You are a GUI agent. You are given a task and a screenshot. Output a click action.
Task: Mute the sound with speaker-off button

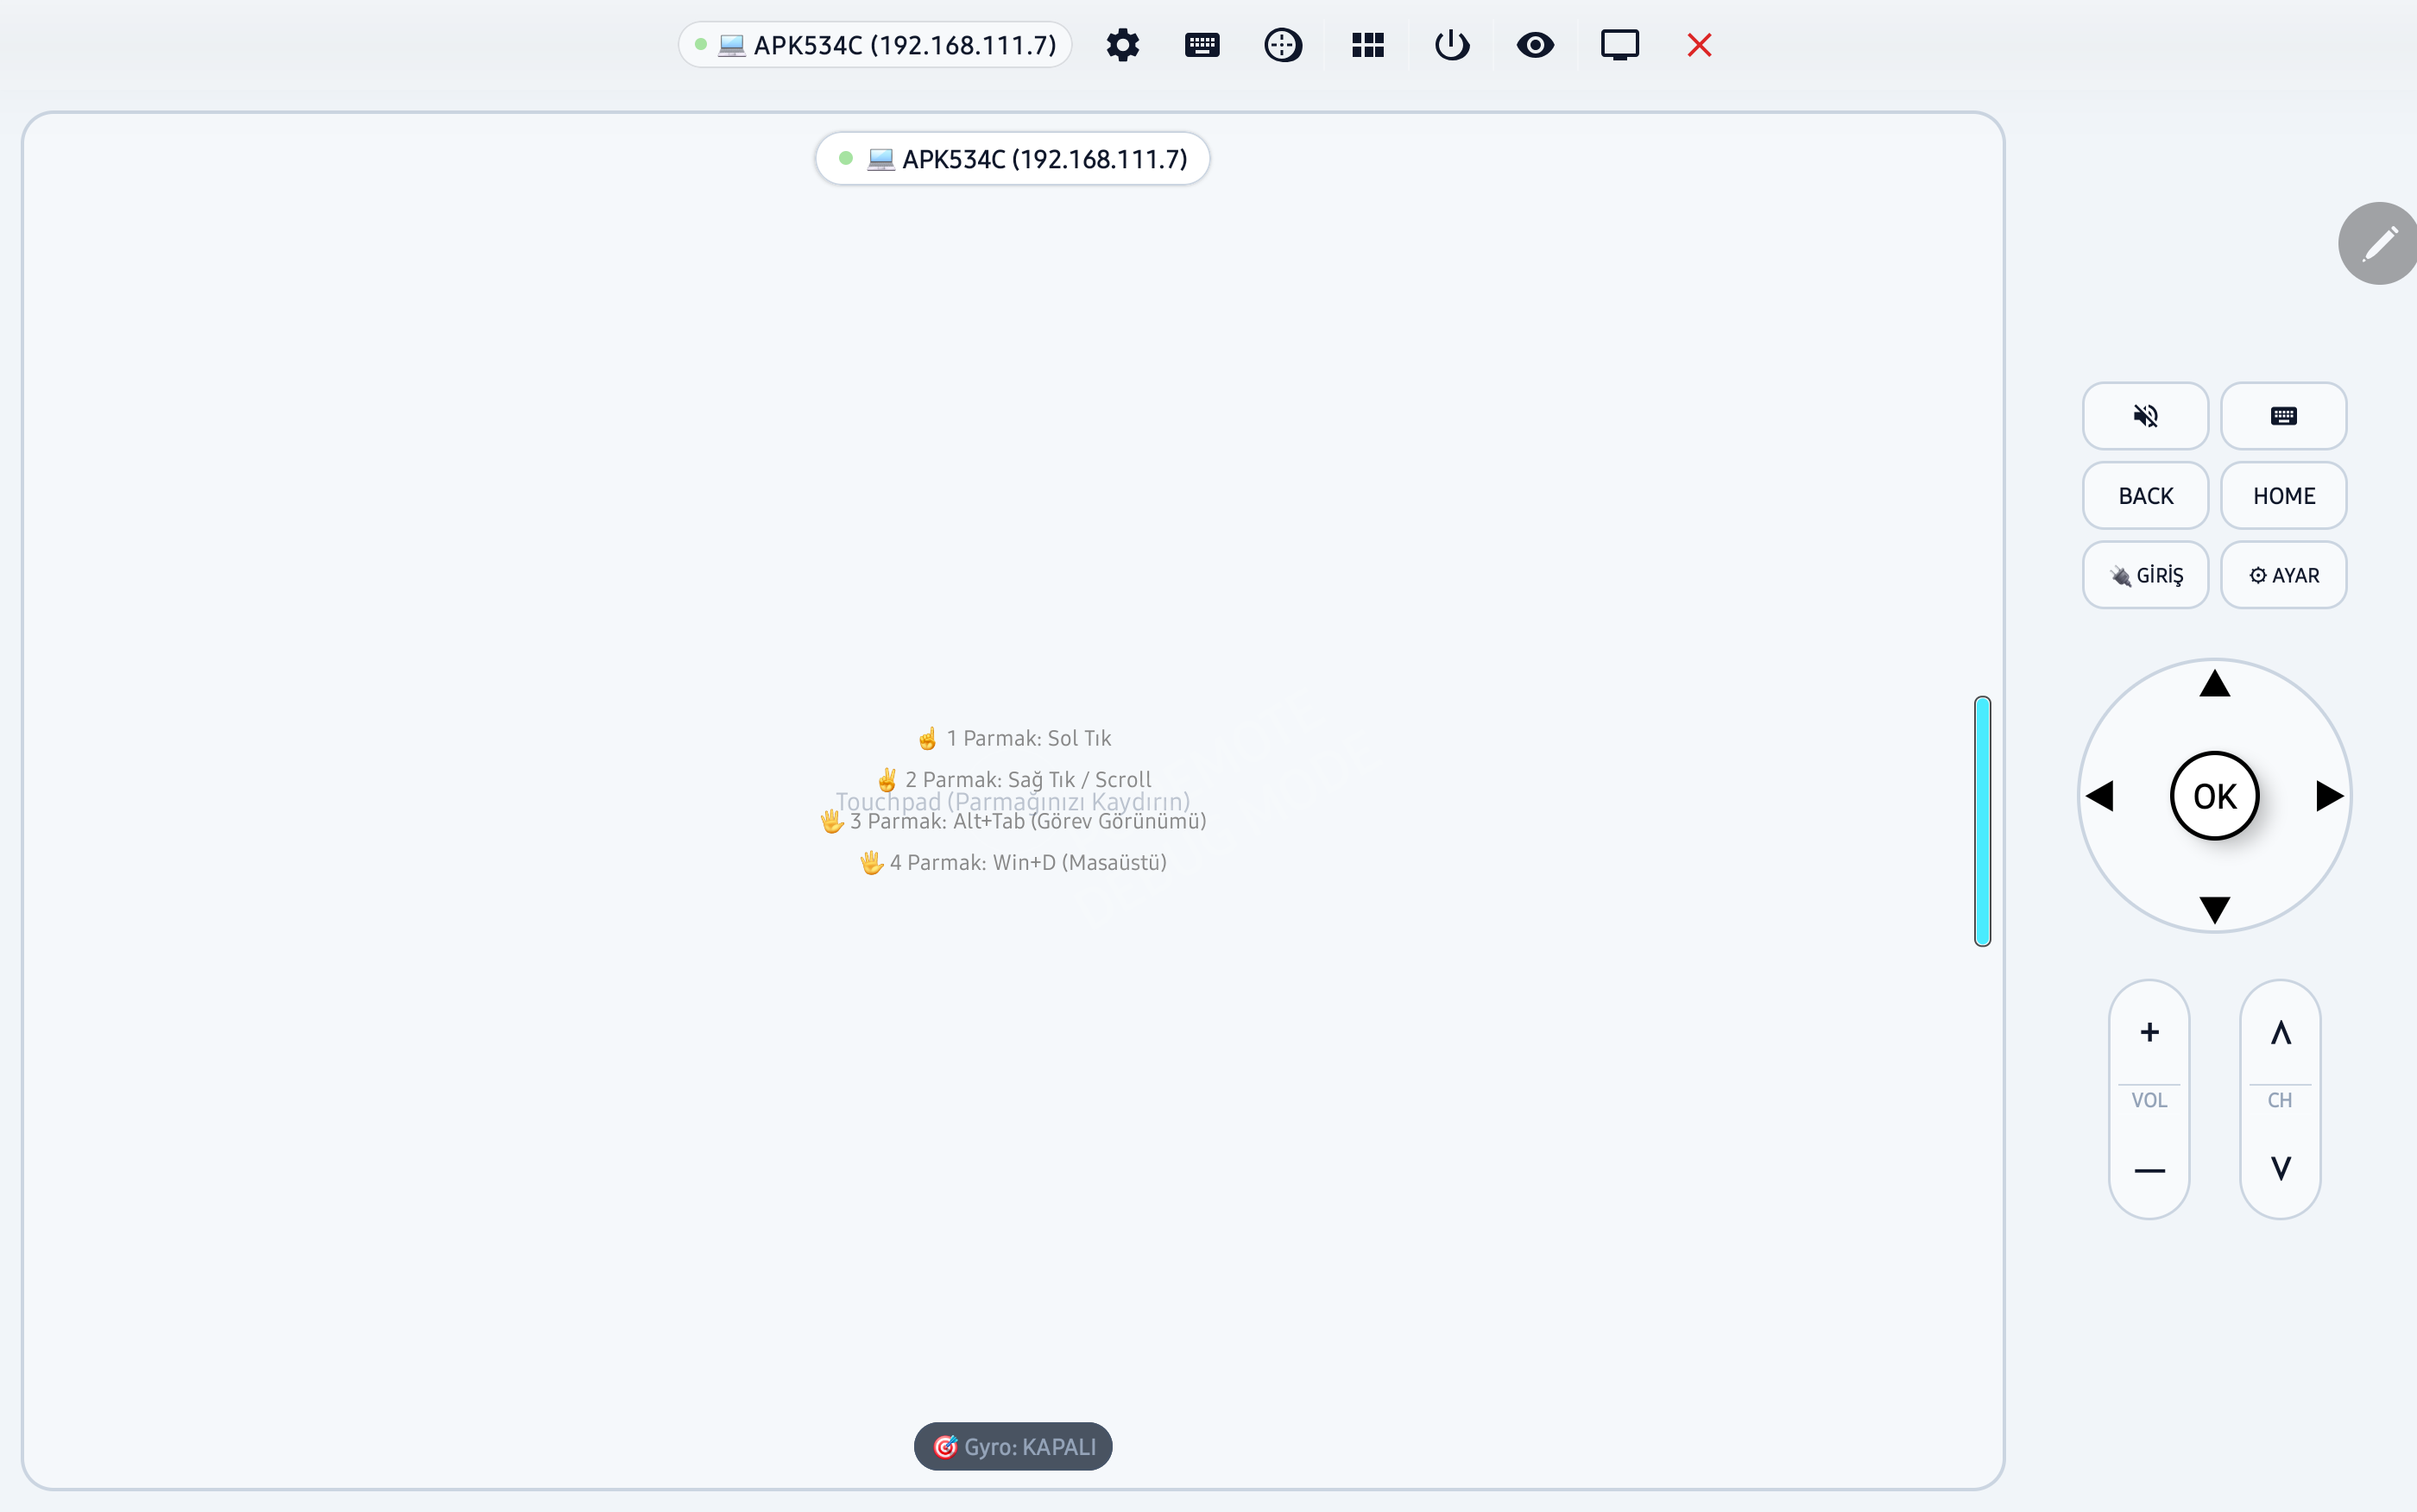pos(2145,416)
